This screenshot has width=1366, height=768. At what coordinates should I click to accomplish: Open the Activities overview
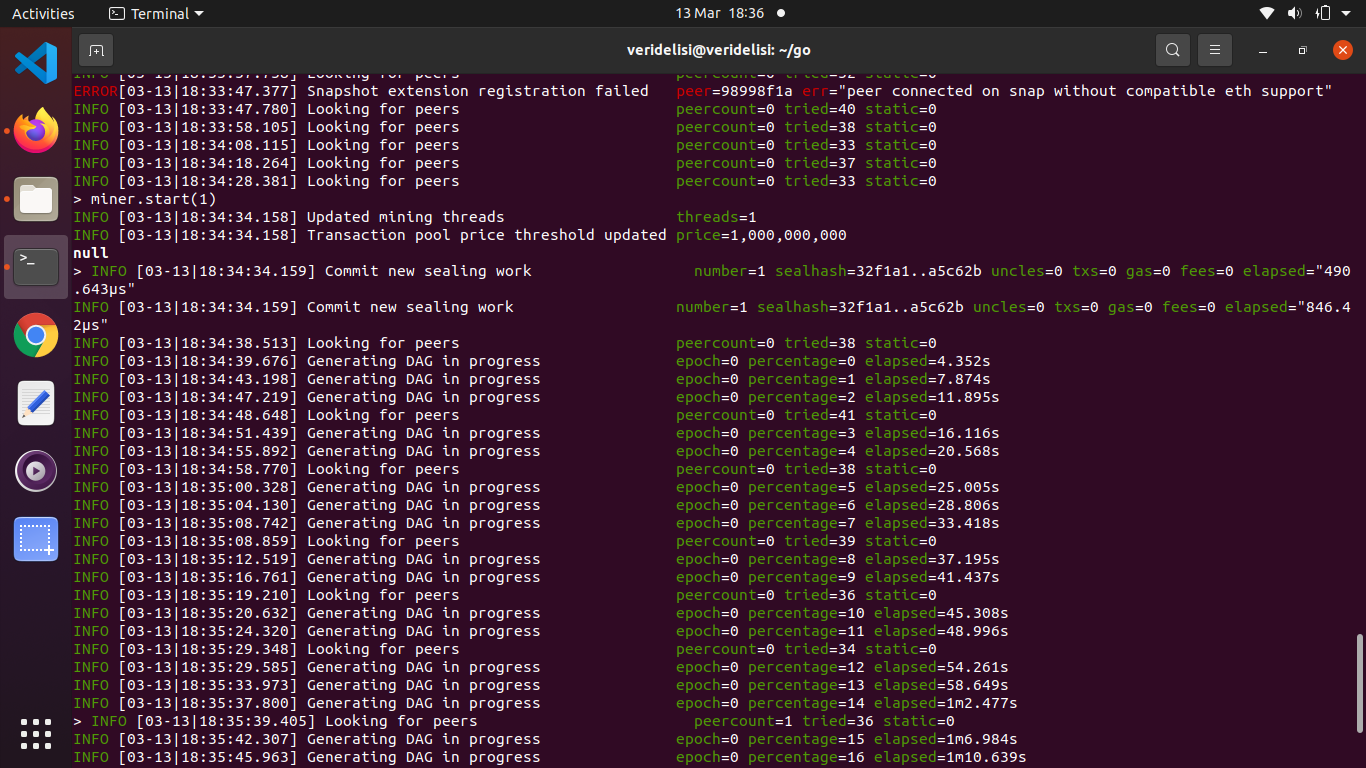tap(43, 13)
